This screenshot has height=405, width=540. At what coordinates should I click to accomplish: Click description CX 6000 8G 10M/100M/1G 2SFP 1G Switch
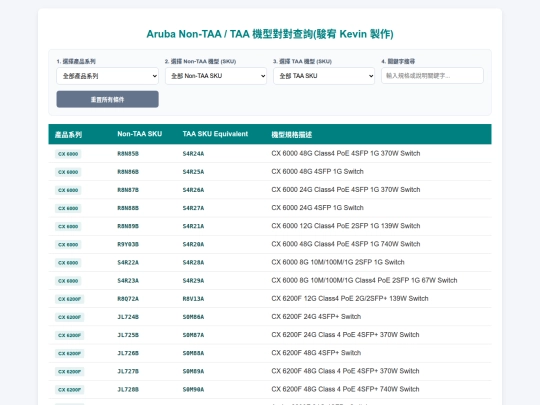tap(338, 262)
